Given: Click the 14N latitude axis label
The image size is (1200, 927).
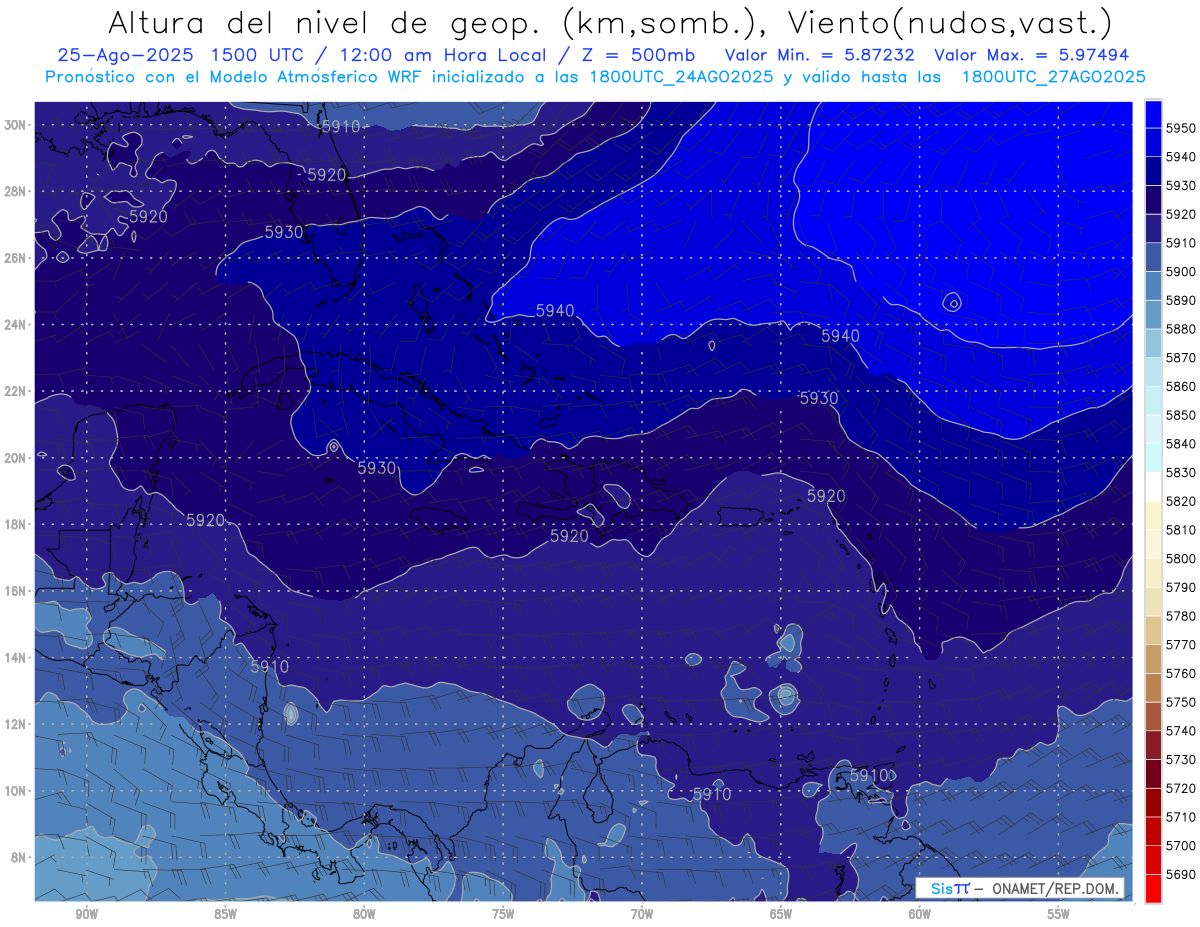Looking at the screenshot, I should 17,658.
